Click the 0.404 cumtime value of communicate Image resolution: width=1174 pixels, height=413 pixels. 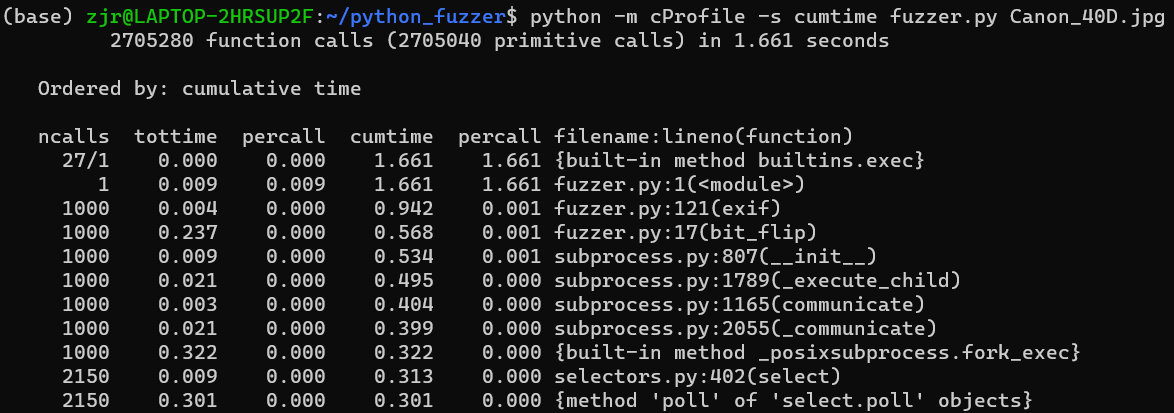pyautogui.click(x=404, y=305)
